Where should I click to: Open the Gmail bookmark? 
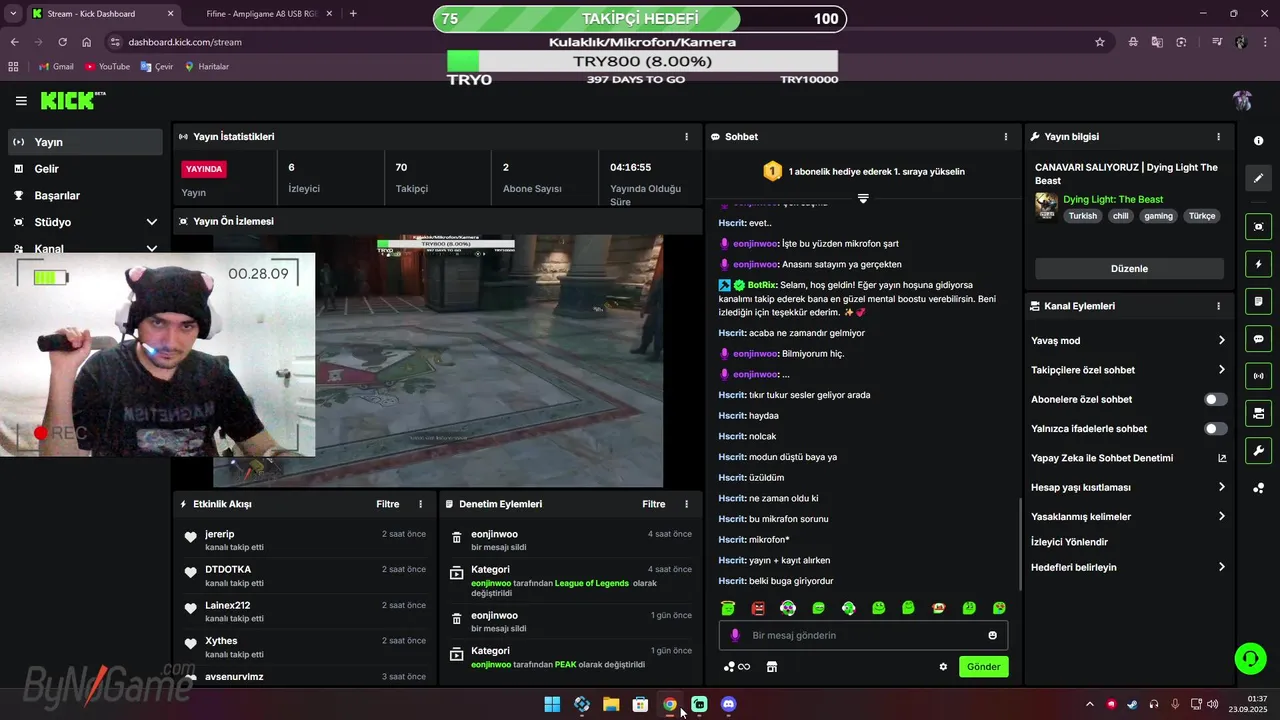coord(55,66)
